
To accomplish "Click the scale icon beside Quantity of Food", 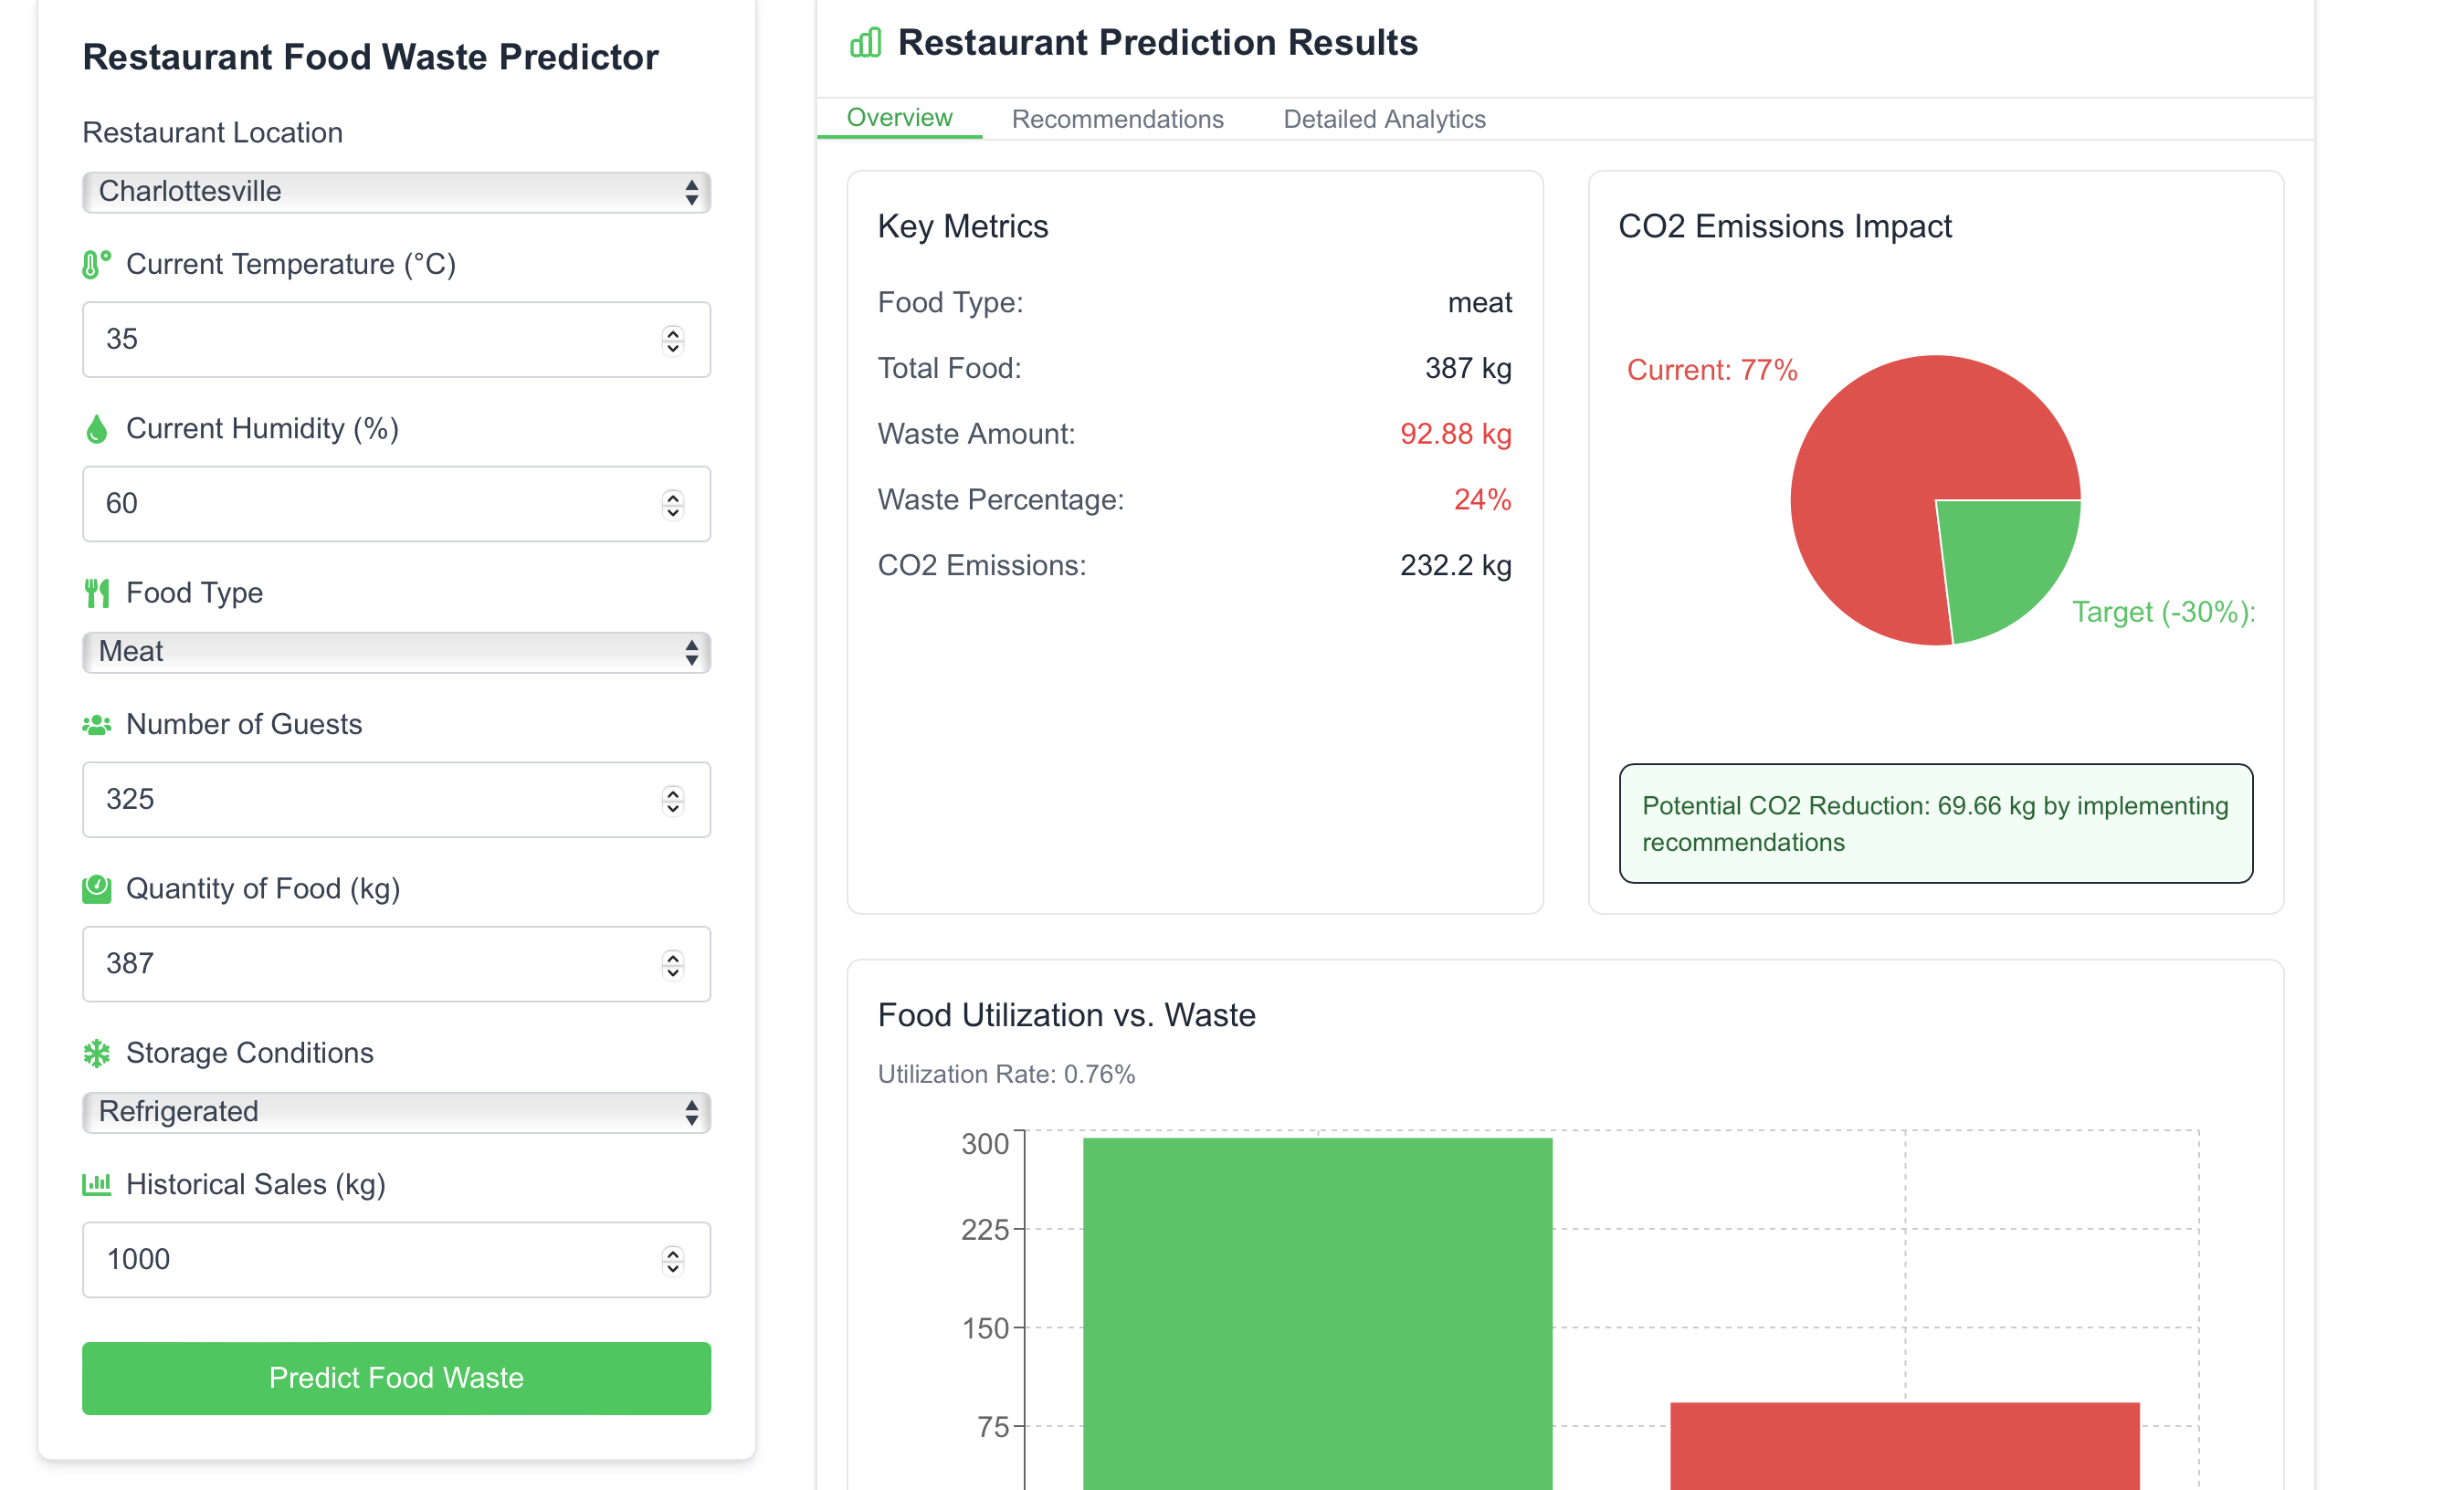I will pyautogui.click(x=96, y=889).
